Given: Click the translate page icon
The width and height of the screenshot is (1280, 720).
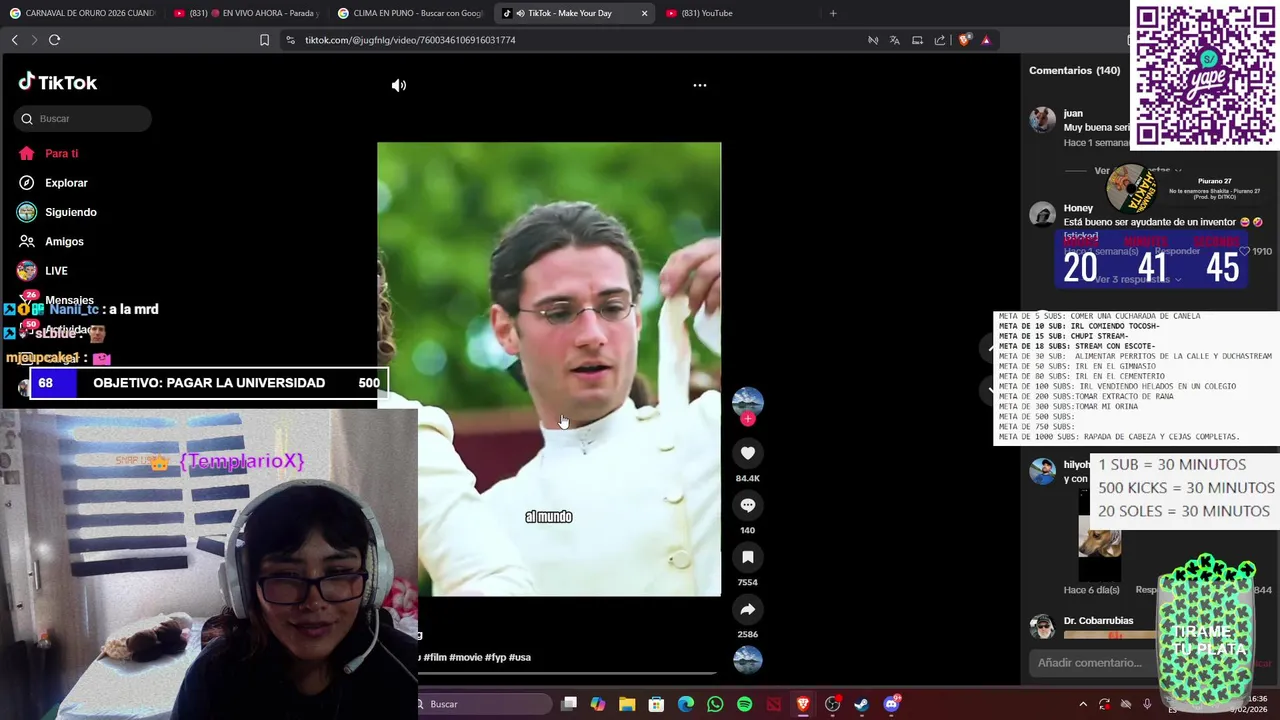Looking at the screenshot, I should (894, 40).
